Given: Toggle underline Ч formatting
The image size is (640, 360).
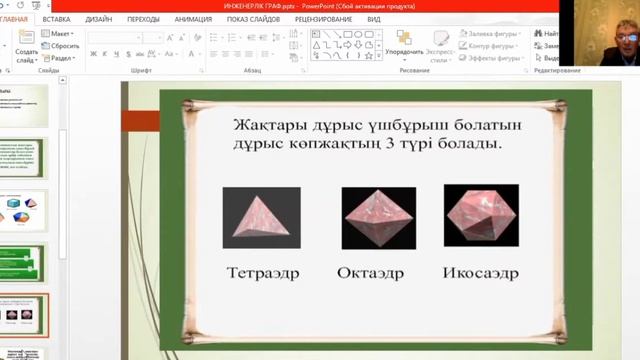Looking at the screenshot, I should 116,54.
